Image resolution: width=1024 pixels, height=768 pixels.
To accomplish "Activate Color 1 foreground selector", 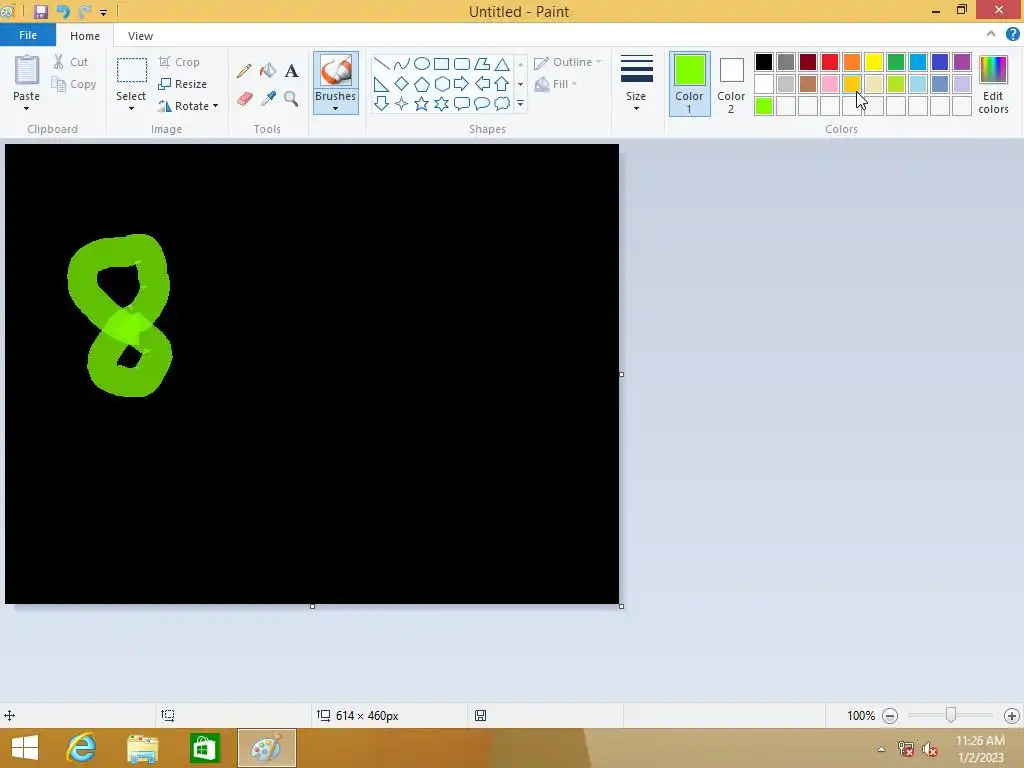I will 690,84.
